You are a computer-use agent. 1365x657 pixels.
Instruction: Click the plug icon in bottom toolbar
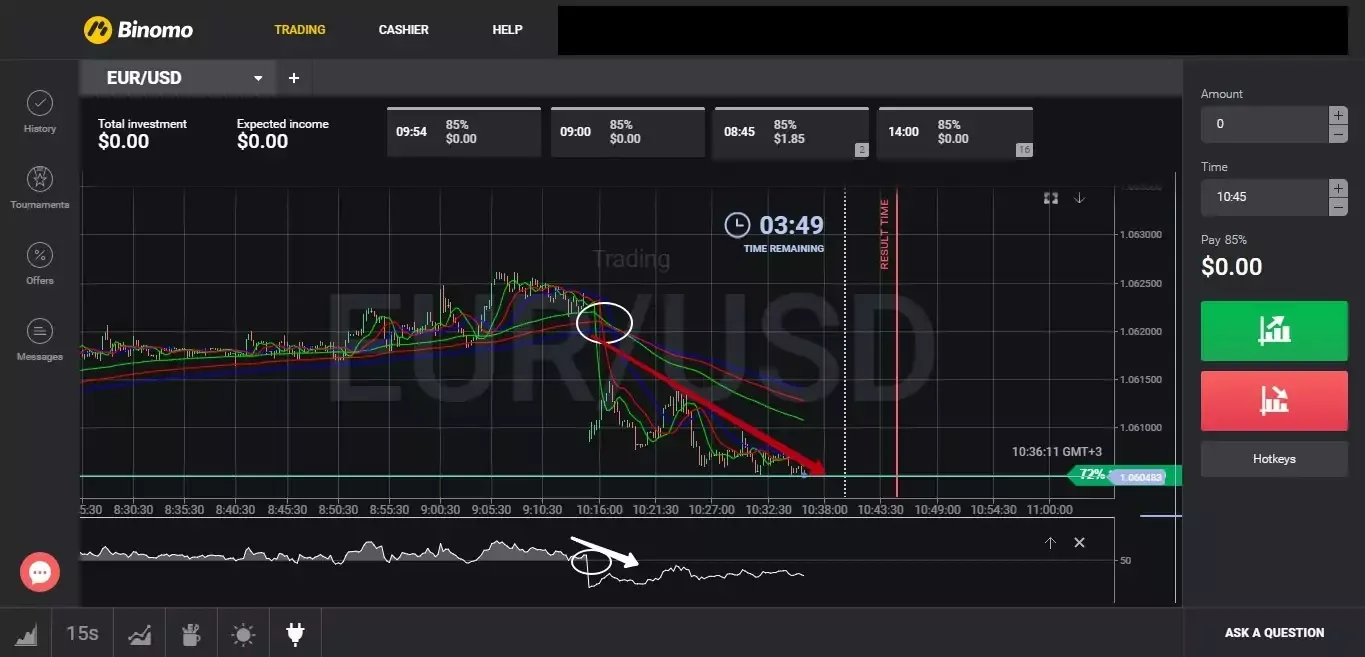point(295,633)
